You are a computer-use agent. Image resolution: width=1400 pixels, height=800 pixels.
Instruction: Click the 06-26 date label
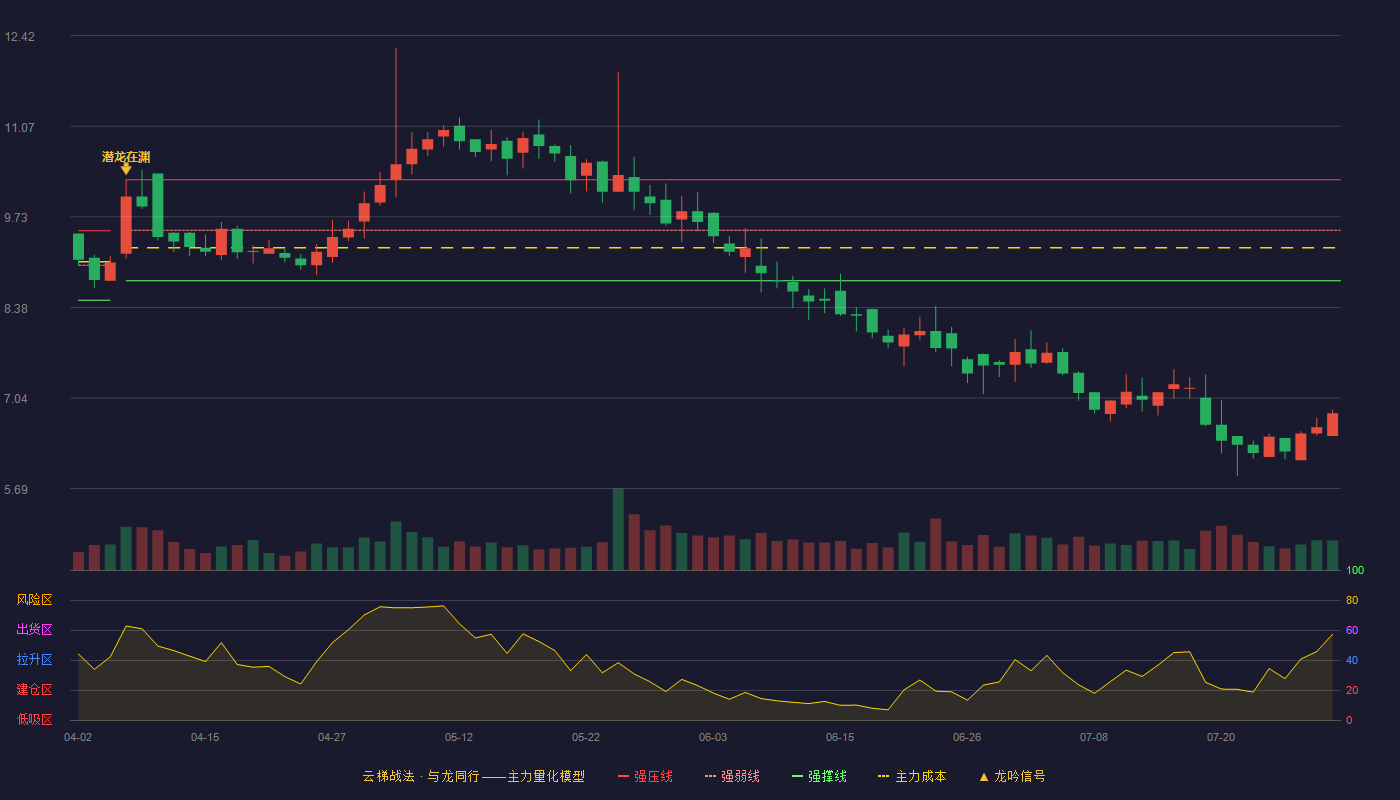pos(967,737)
